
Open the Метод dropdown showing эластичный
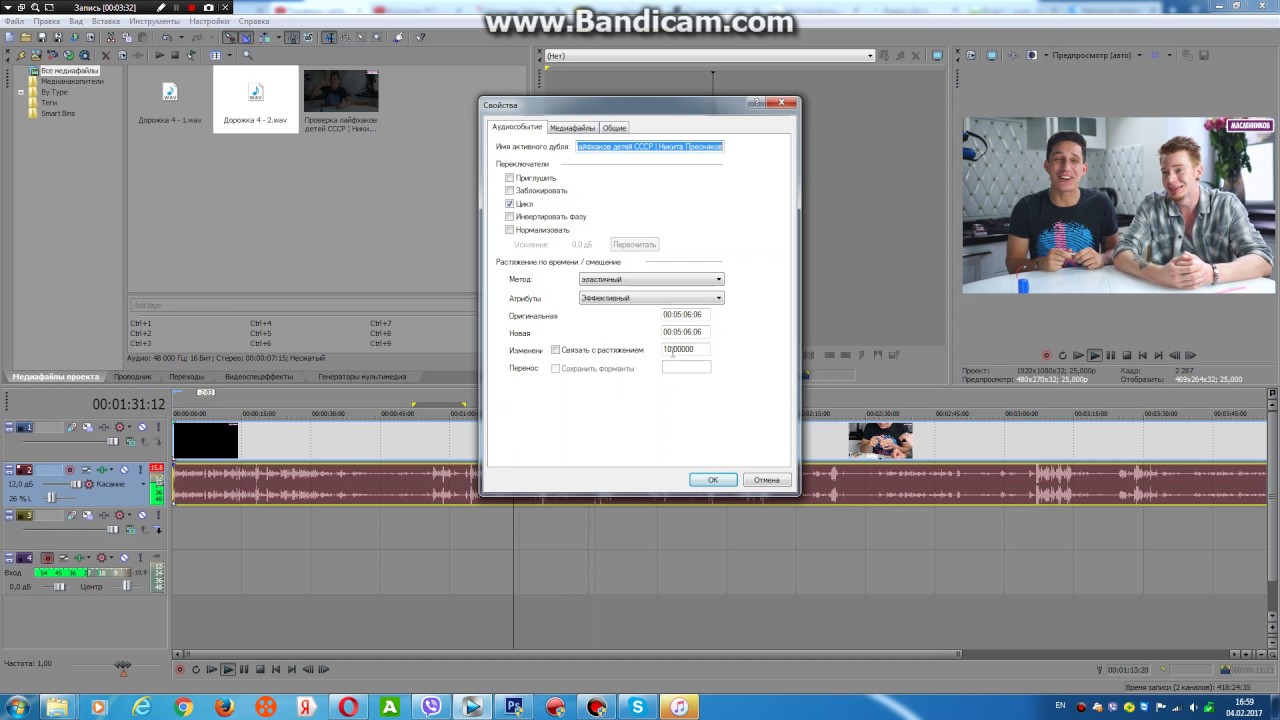coord(651,279)
